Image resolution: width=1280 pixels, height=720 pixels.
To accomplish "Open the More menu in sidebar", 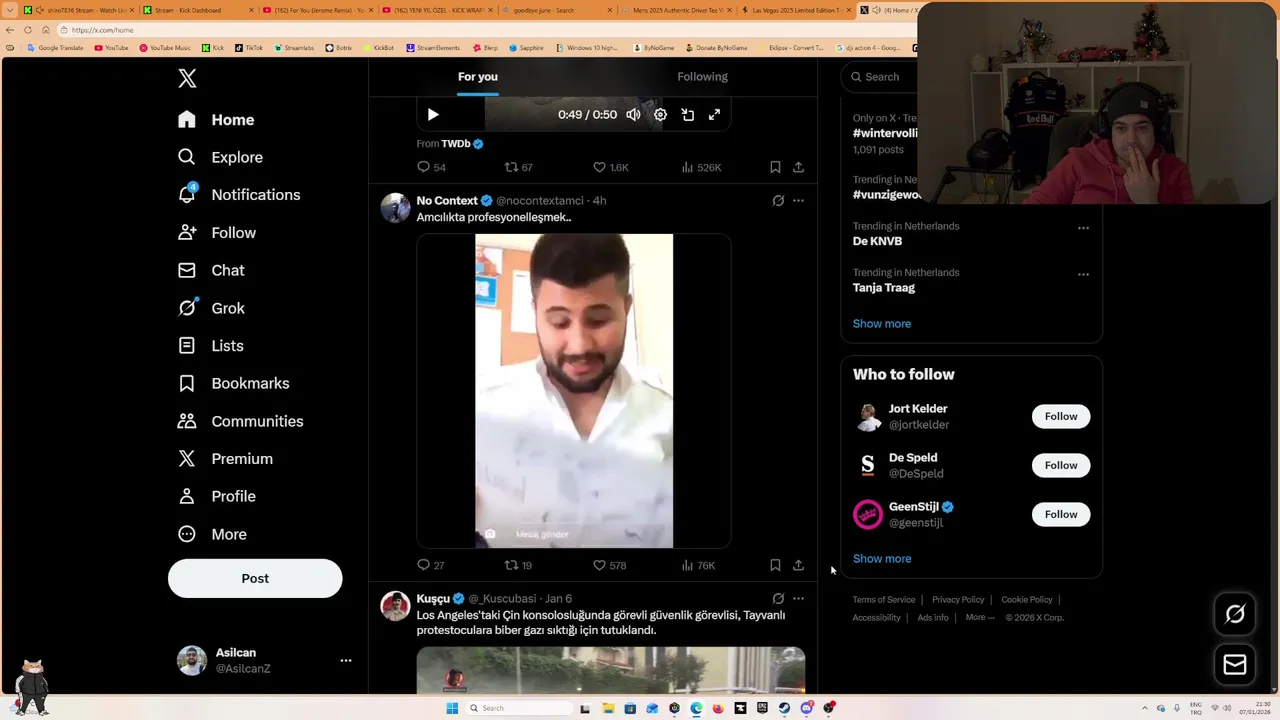I will point(212,534).
